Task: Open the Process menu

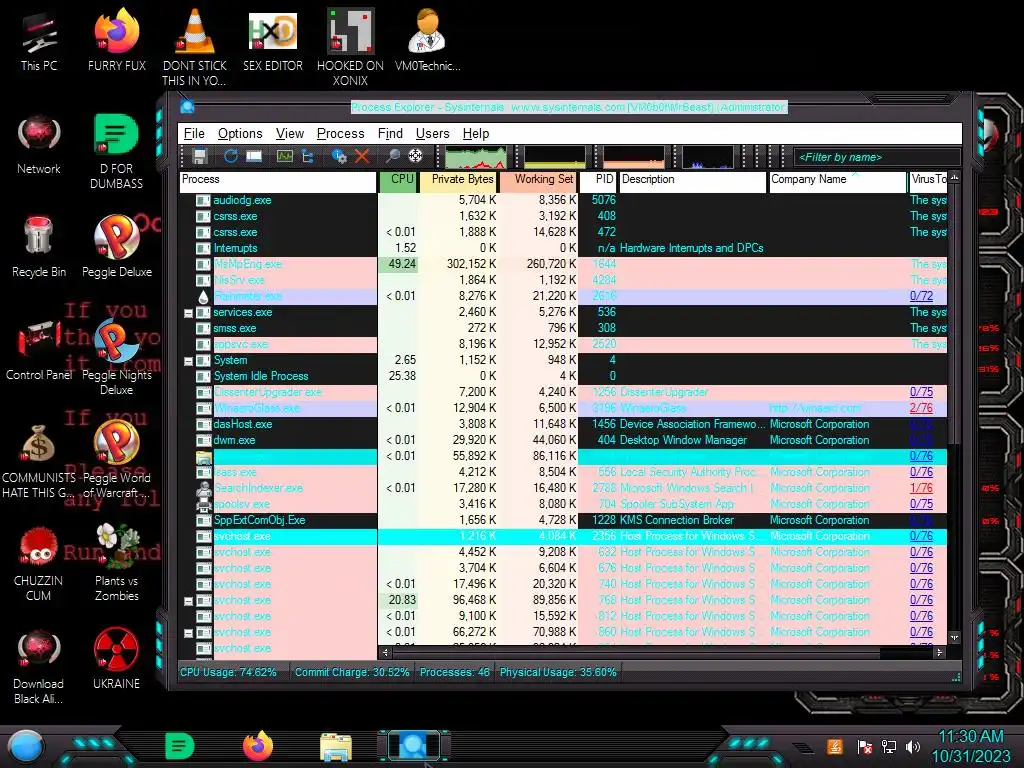Action: (340, 133)
